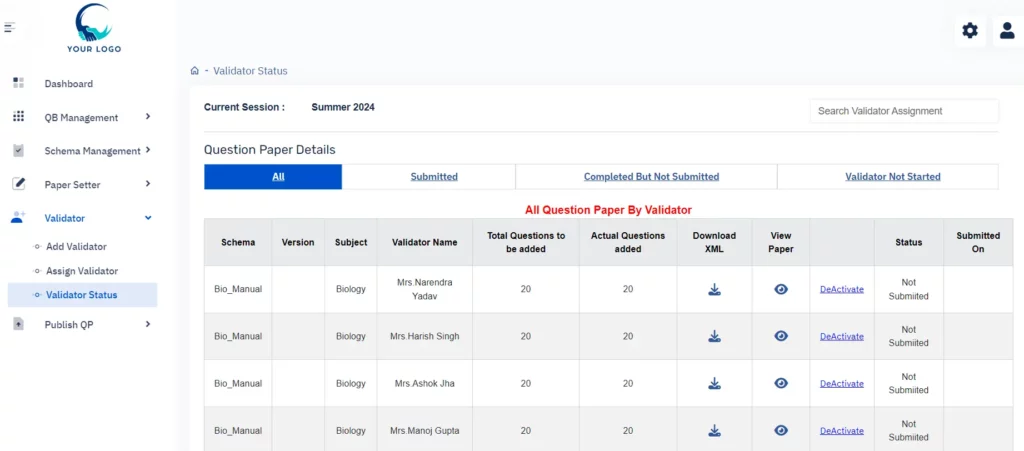Collapse sidebar with hamburger menu icon

9,27
